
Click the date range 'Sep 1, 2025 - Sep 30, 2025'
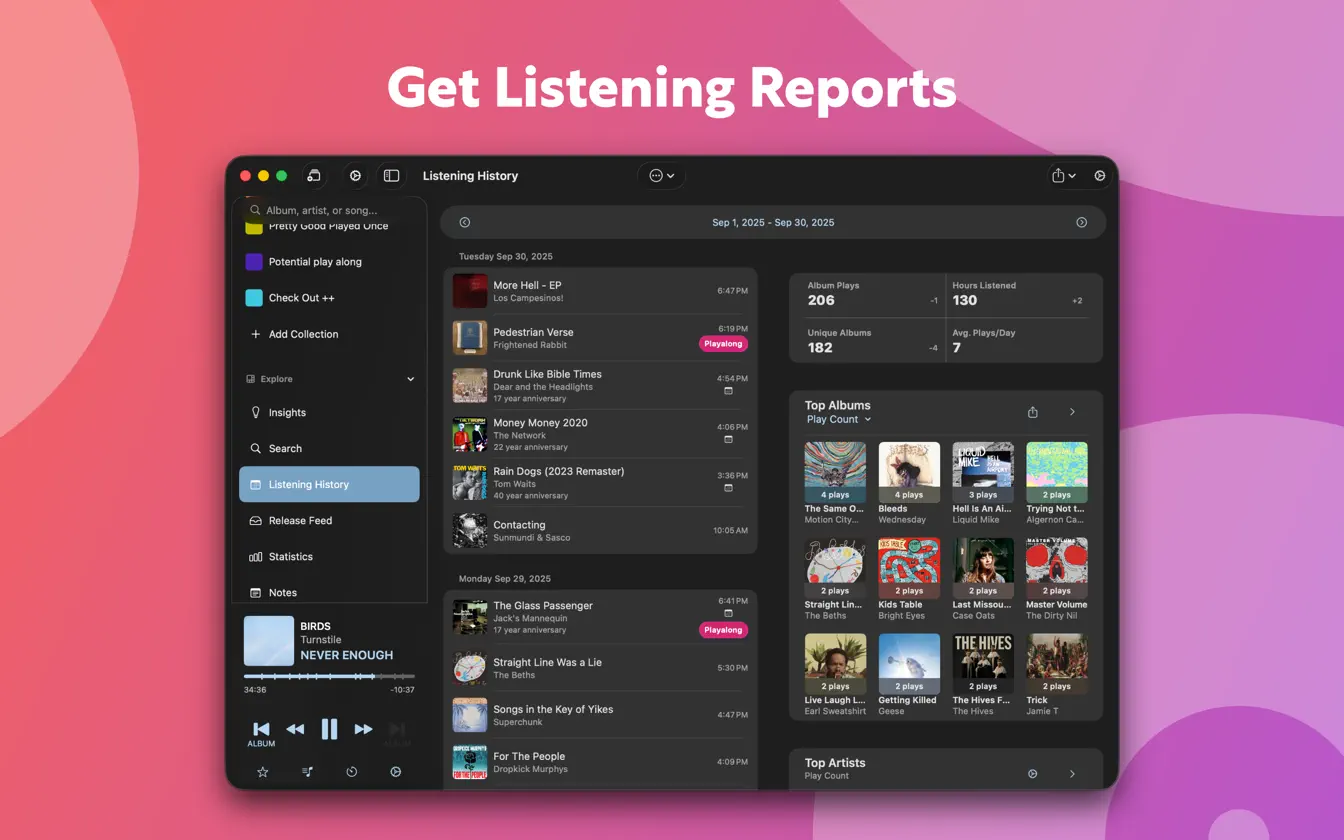[773, 222]
